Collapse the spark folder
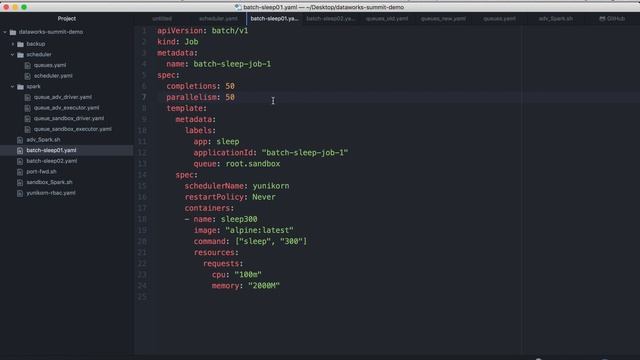640x360 pixels. (13, 87)
